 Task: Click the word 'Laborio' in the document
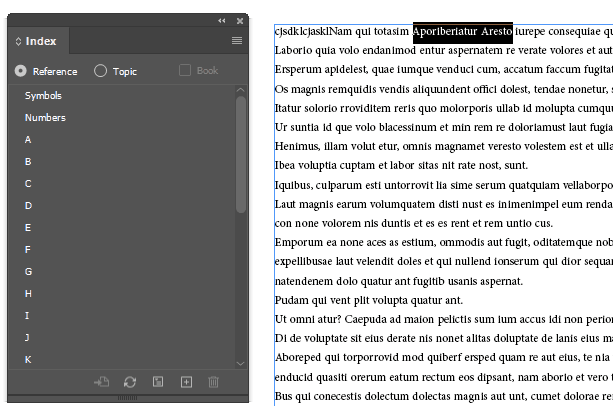point(293,50)
